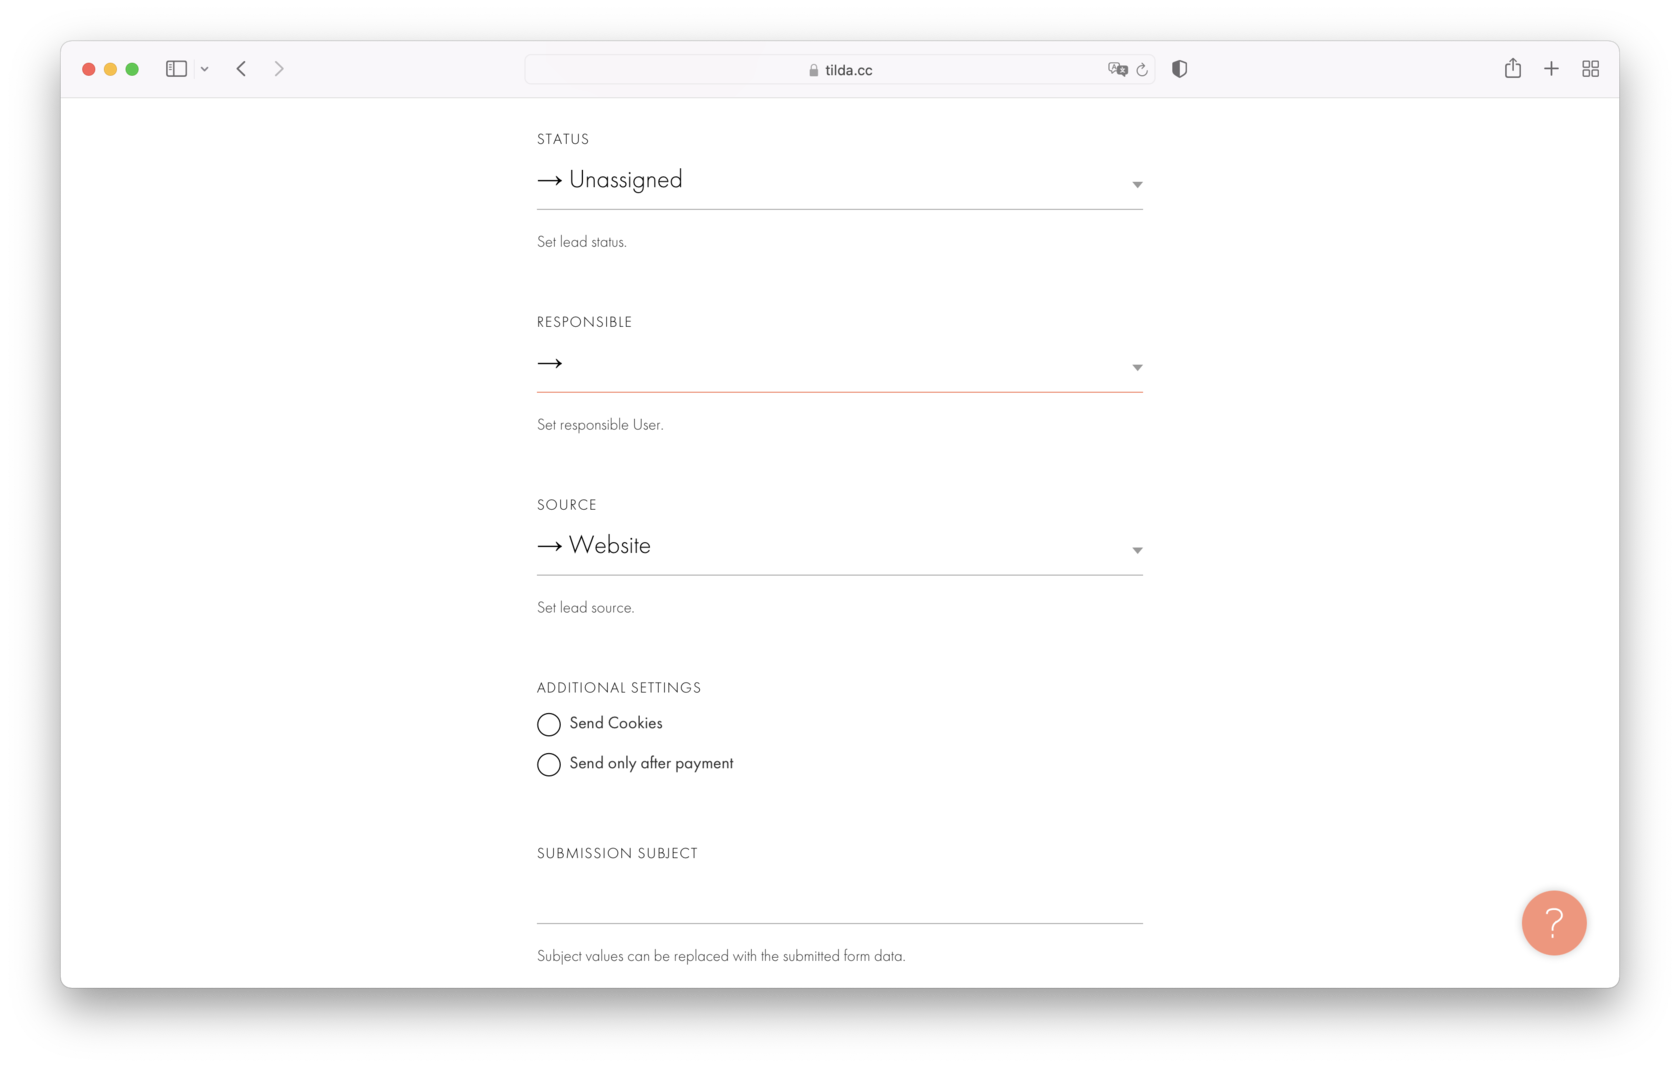Go forward to the next page
1680x1068 pixels.
click(279, 68)
